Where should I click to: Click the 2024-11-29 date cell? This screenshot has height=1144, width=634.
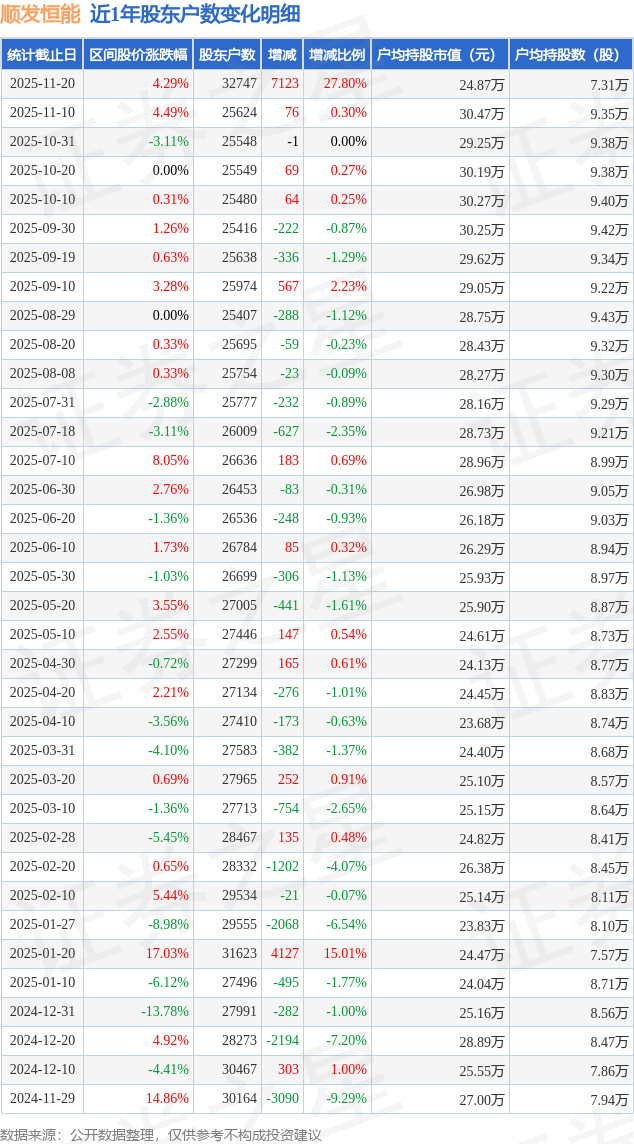[x=42, y=1099]
